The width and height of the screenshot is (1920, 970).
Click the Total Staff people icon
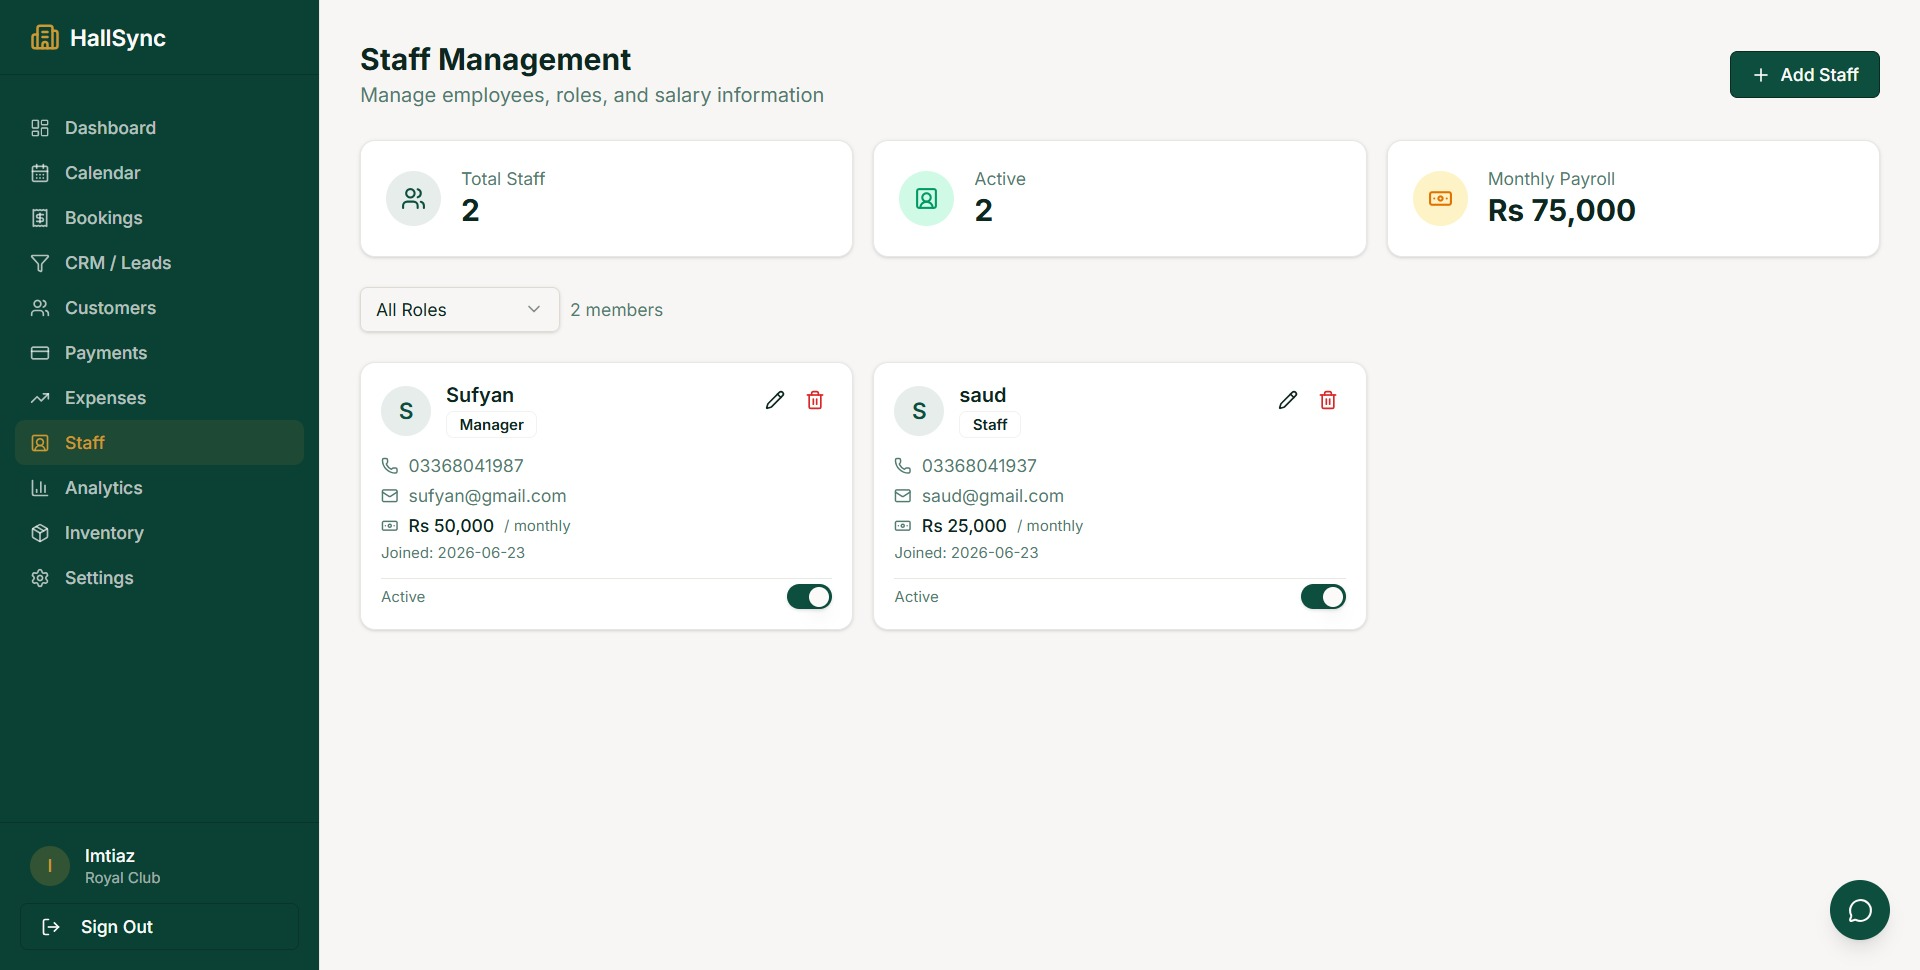(413, 198)
